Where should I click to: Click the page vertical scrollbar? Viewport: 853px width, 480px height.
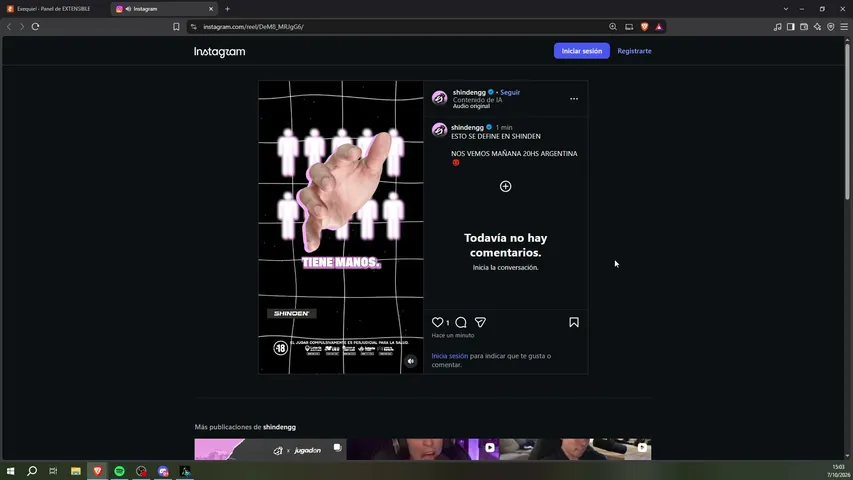coord(847,122)
